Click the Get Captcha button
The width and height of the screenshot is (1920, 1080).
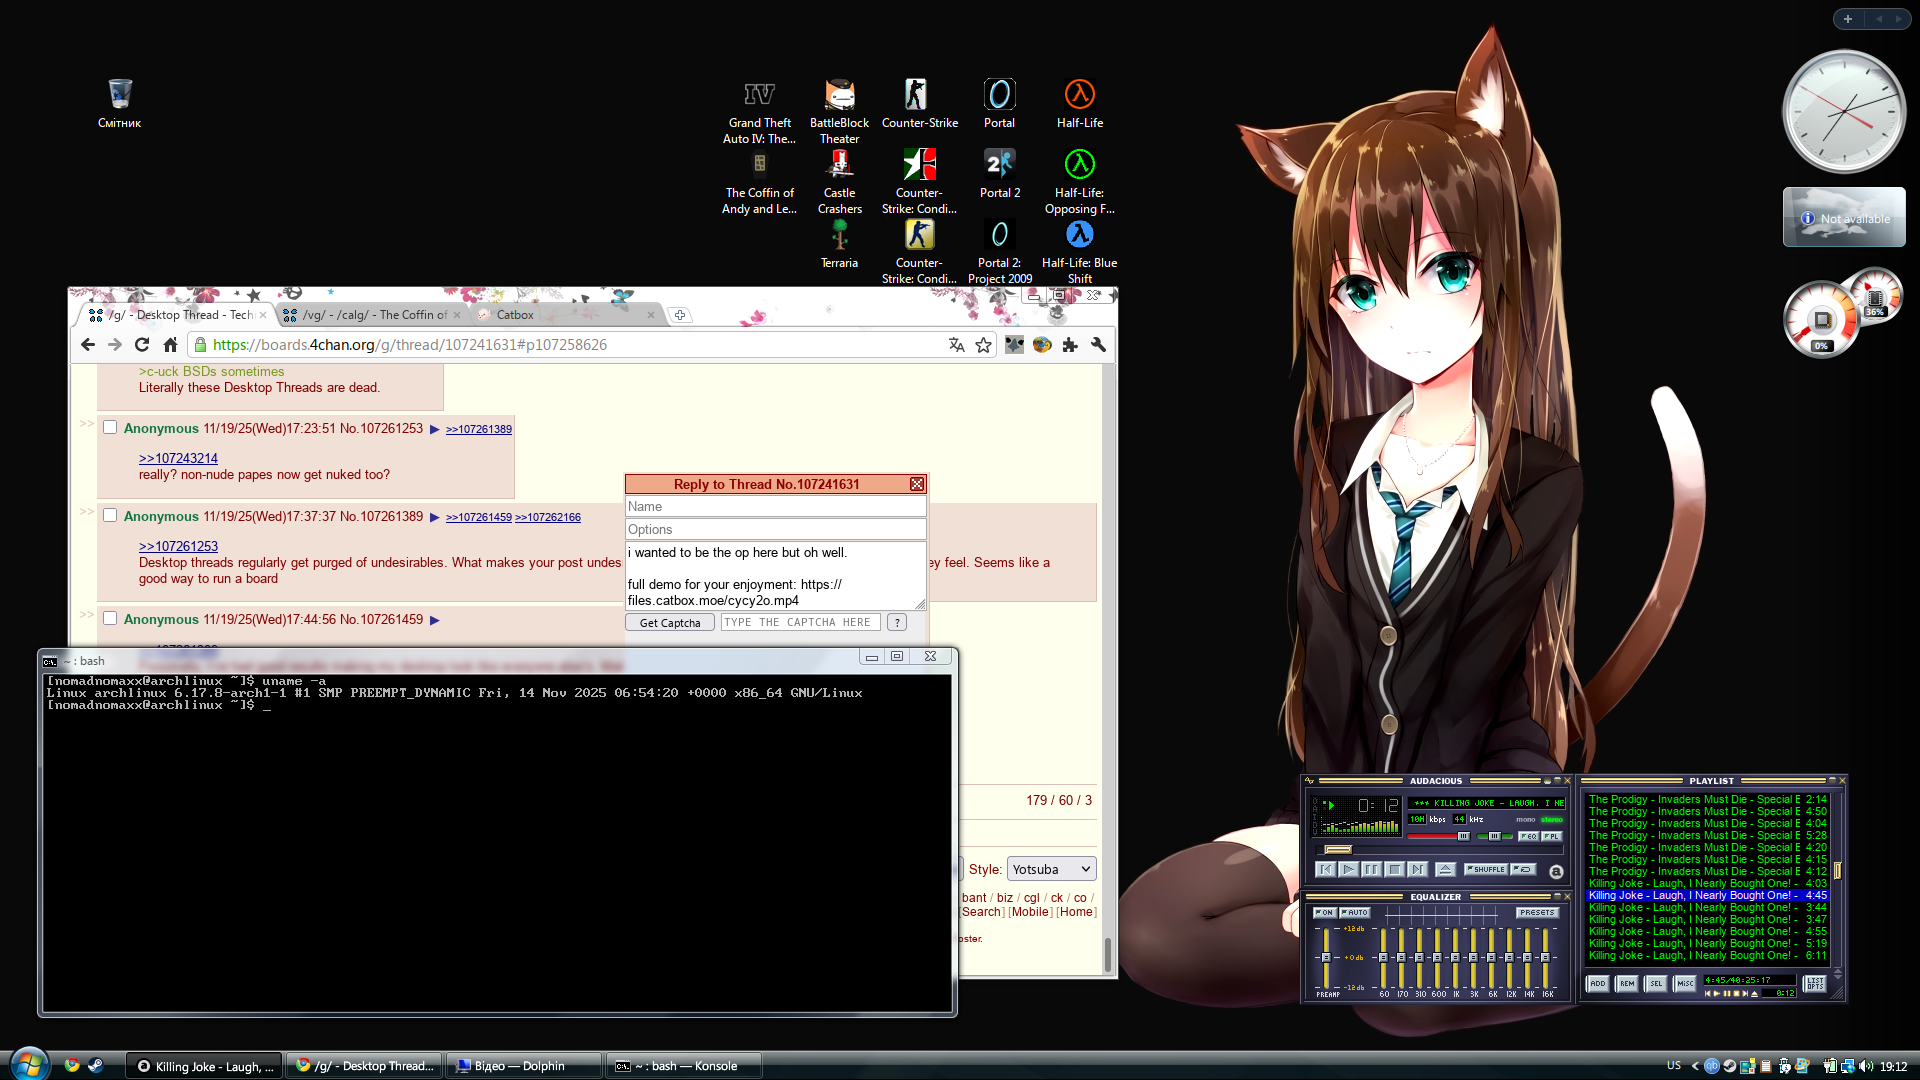[670, 623]
